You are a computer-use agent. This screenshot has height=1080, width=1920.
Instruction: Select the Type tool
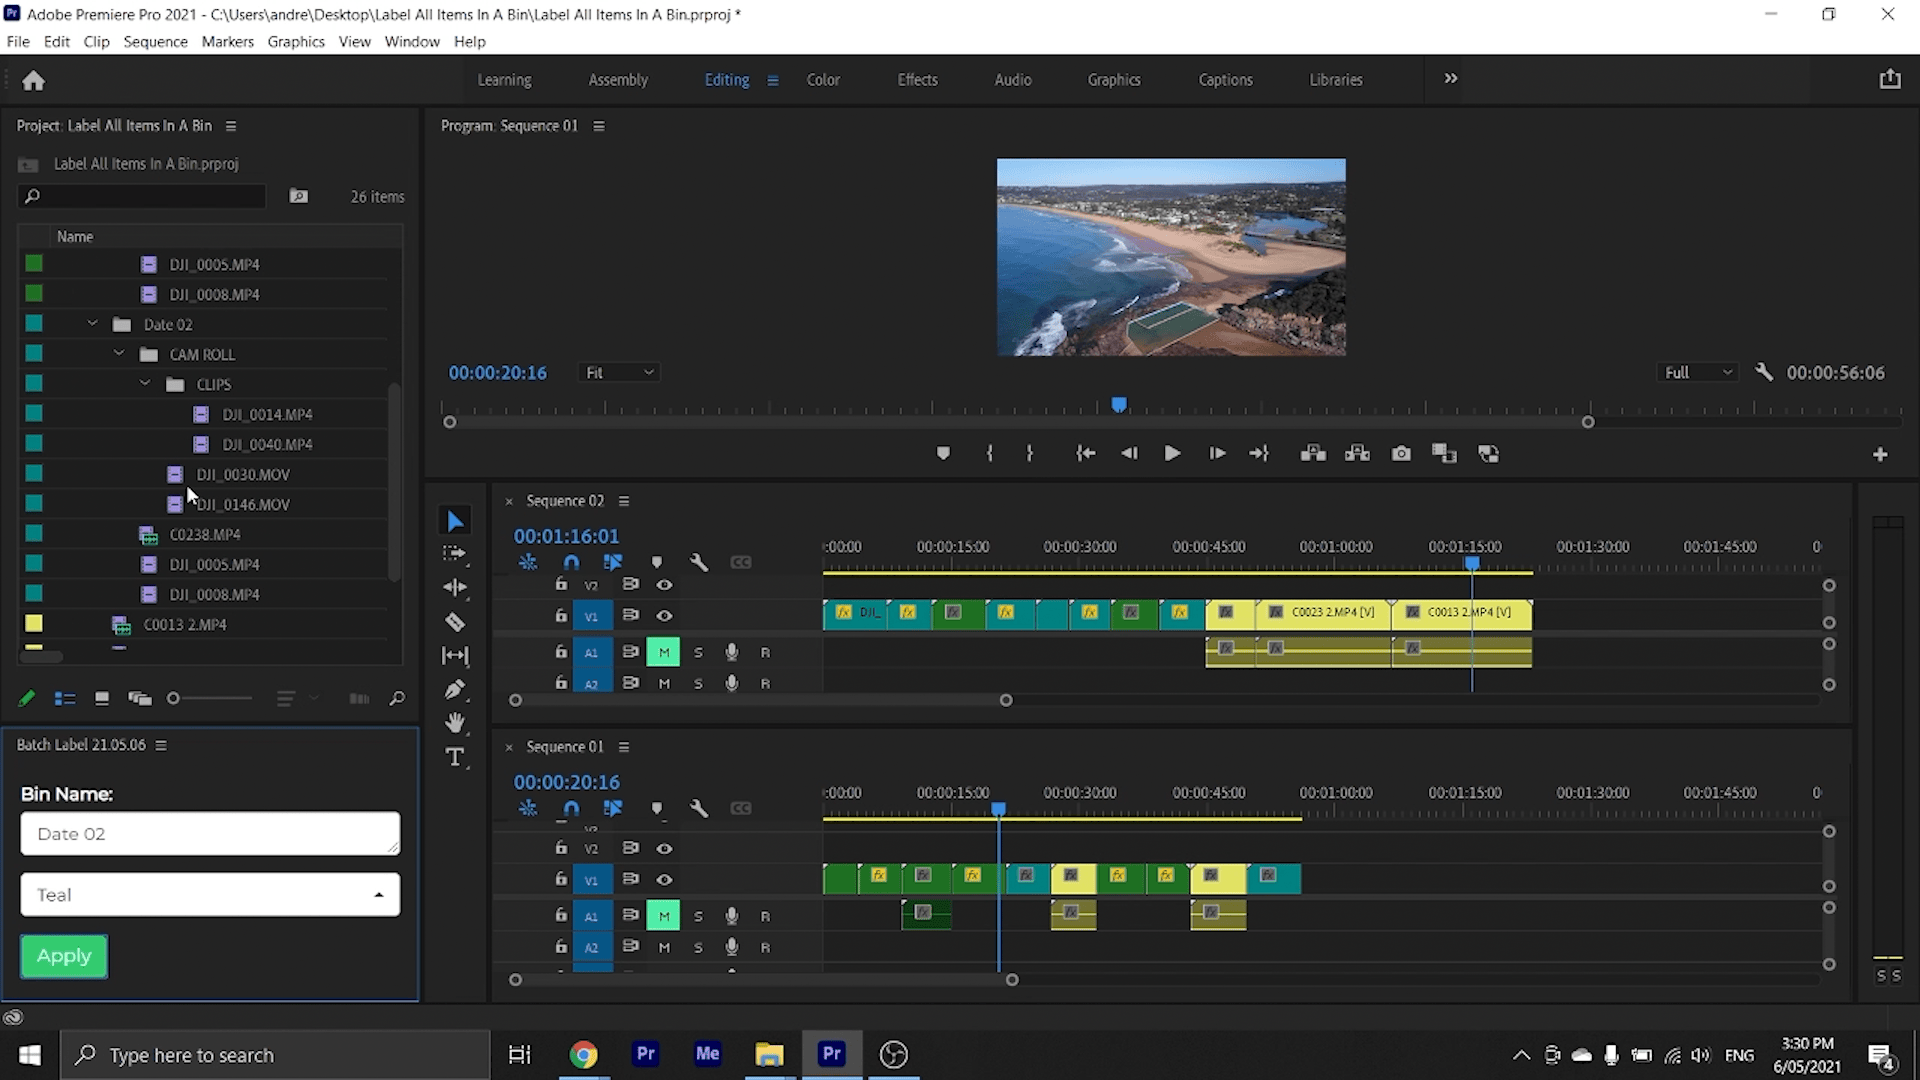click(x=455, y=757)
